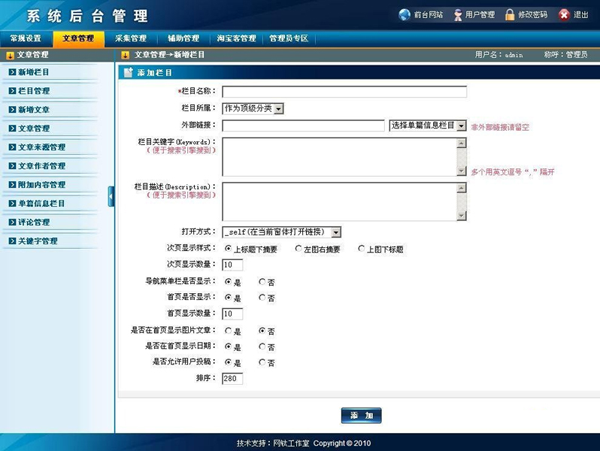Open the 栏目所属 top-level category dropdown
Viewport: 600px width, 451px height.
278,108
